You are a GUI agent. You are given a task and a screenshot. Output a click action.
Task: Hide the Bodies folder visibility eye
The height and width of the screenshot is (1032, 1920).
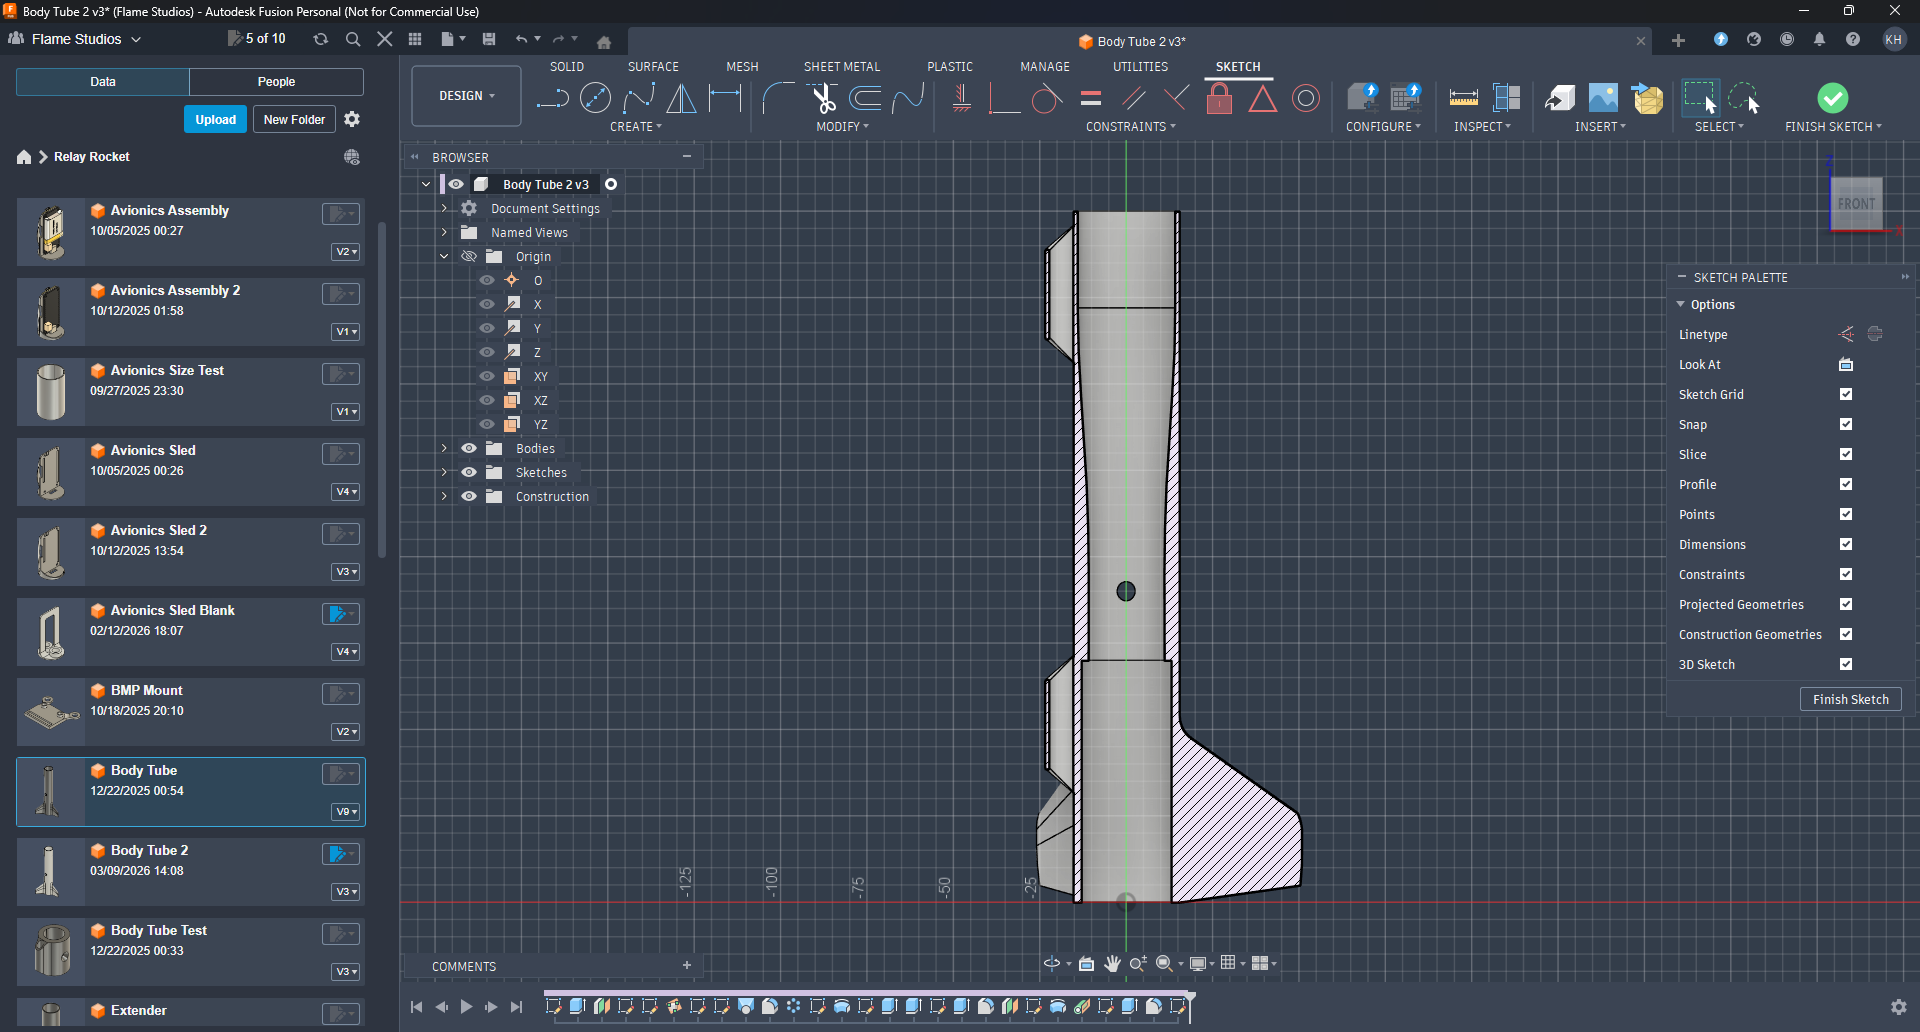(469, 449)
